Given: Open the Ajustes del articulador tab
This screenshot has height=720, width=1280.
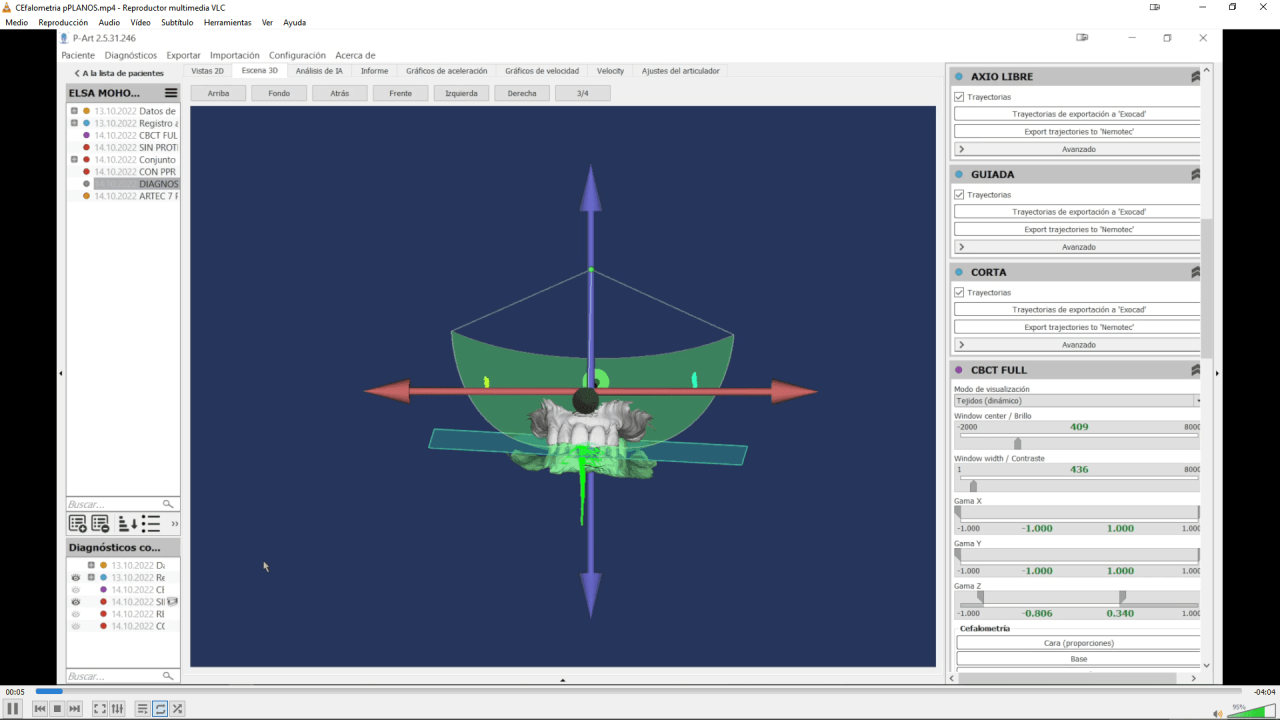Looking at the screenshot, I should (681, 71).
